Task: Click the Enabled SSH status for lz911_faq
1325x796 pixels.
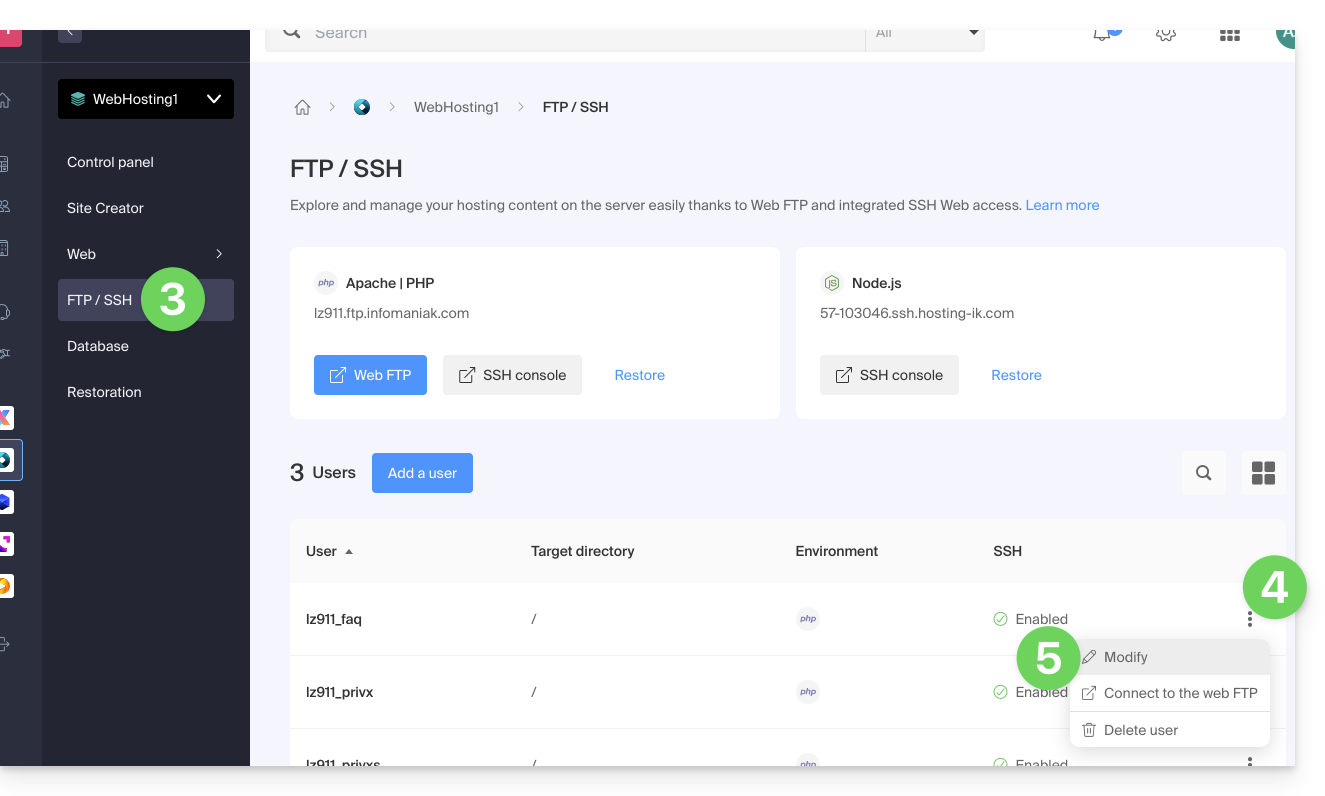Action: [1031, 619]
